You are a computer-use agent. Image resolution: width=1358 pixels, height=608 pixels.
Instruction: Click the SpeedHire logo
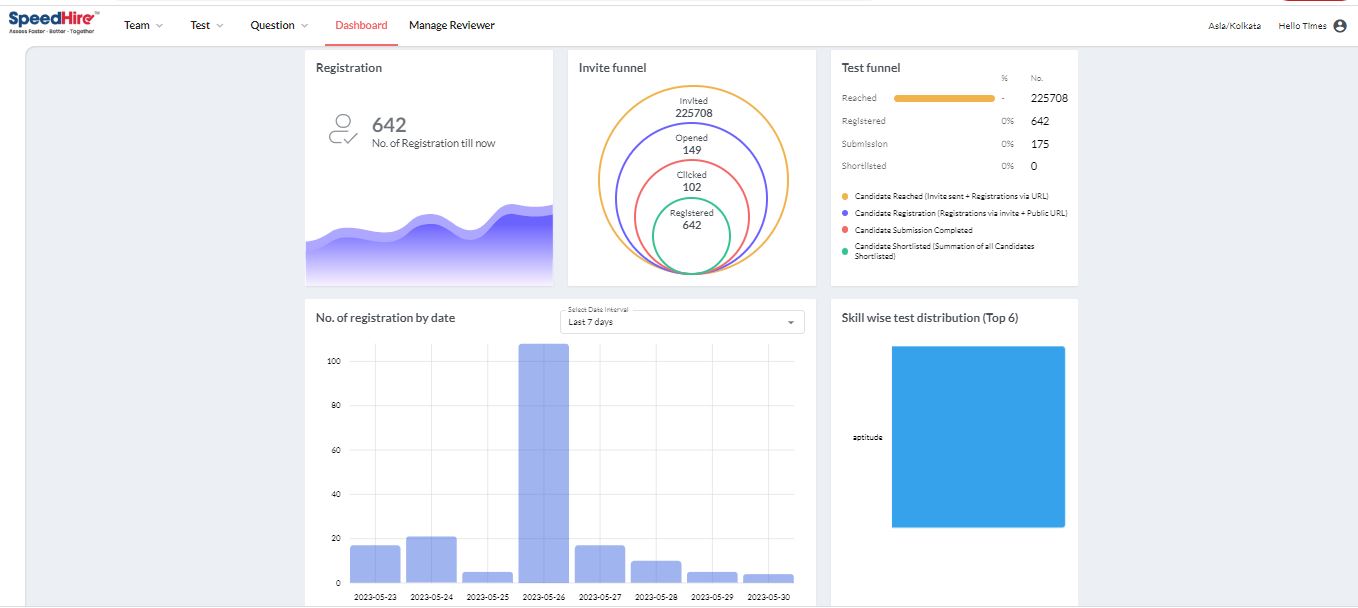point(54,23)
